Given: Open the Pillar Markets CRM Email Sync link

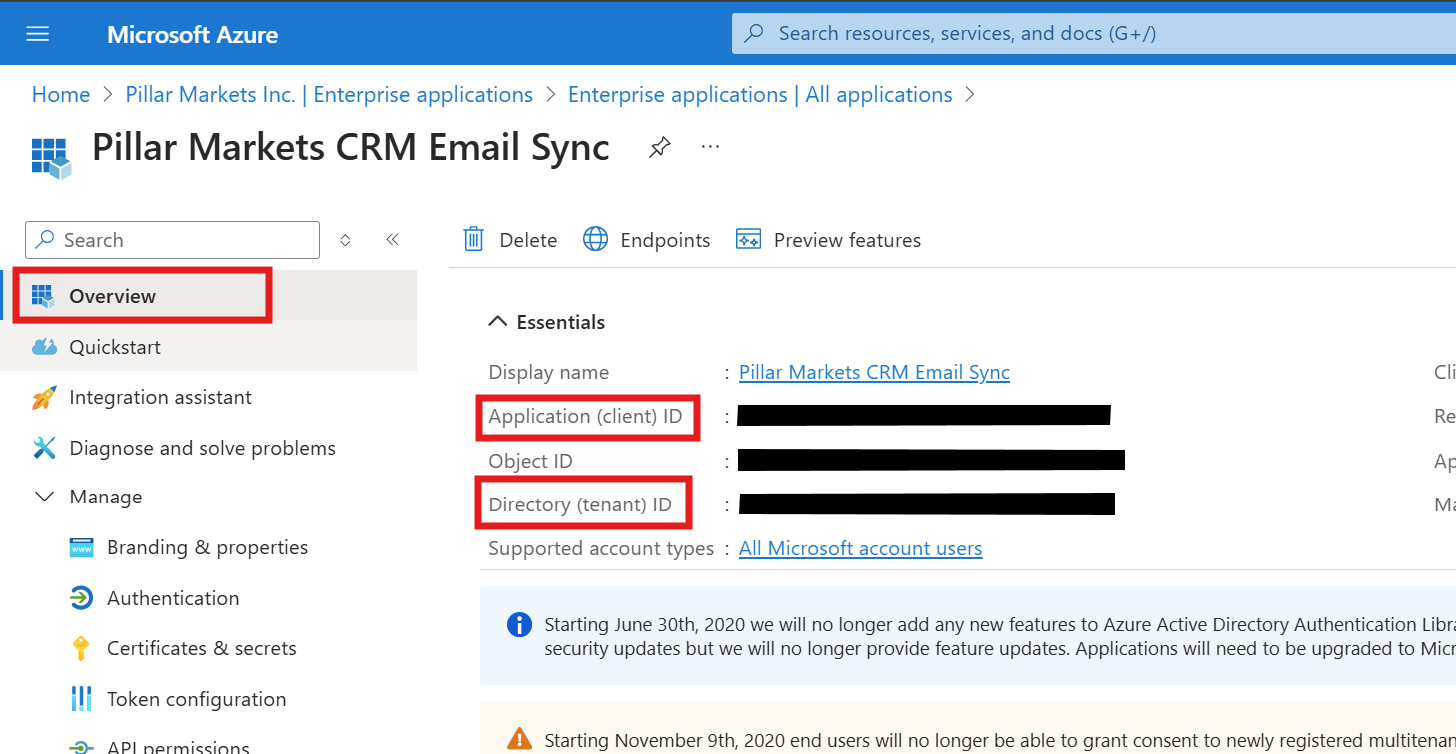Looking at the screenshot, I should (873, 371).
